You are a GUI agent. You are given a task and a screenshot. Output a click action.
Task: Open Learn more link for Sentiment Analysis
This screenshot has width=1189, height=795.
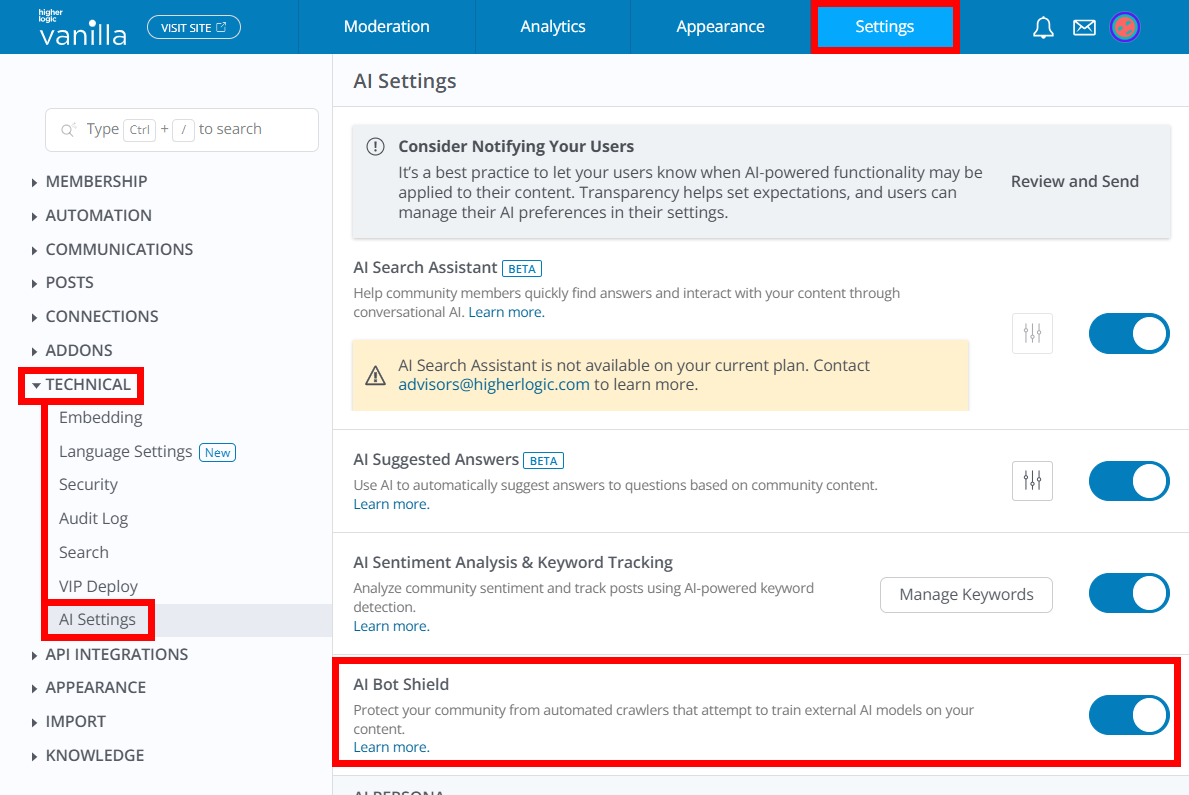coord(391,626)
